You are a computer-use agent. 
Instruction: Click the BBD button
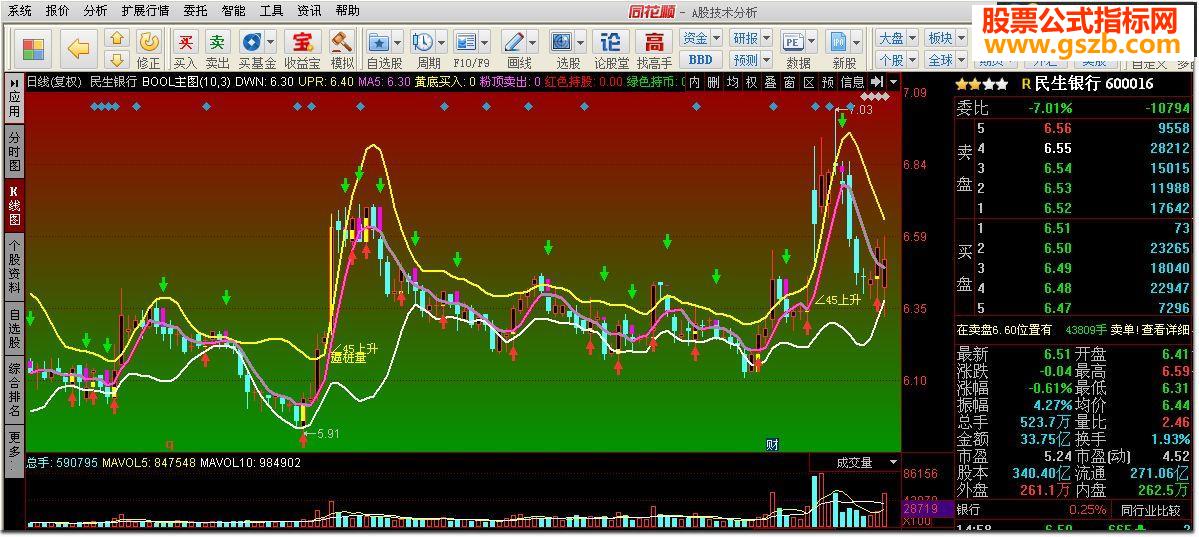(700, 59)
